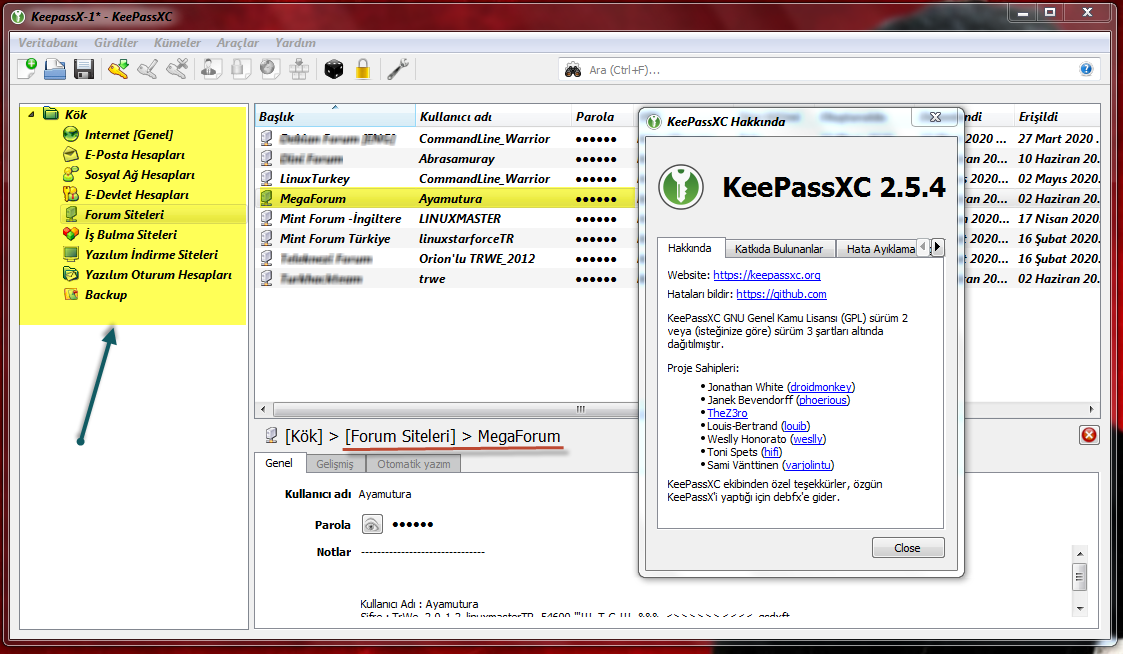Viewport: 1123px width, 654px height.
Task: Open the Araçlar menu
Action: point(238,43)
